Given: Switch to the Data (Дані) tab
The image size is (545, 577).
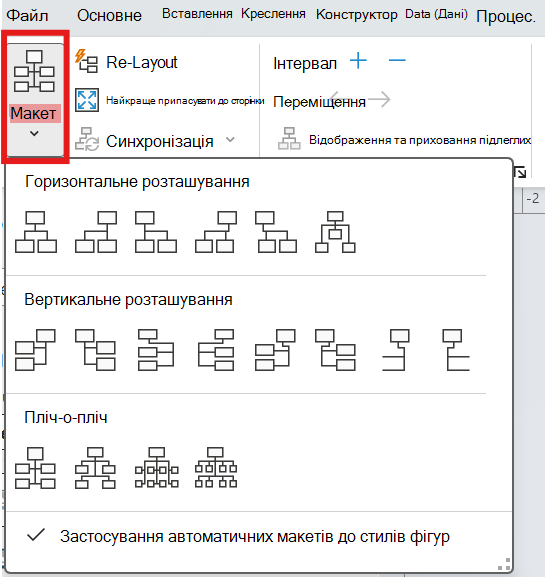Looking at the screenshot, I should [436, 14].
